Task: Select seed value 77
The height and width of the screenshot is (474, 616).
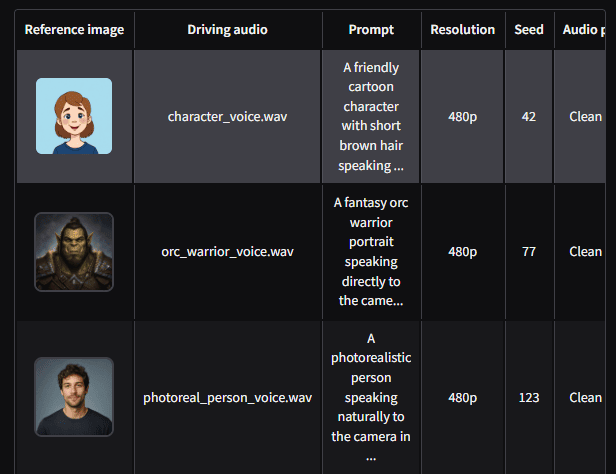Action: 529,252
